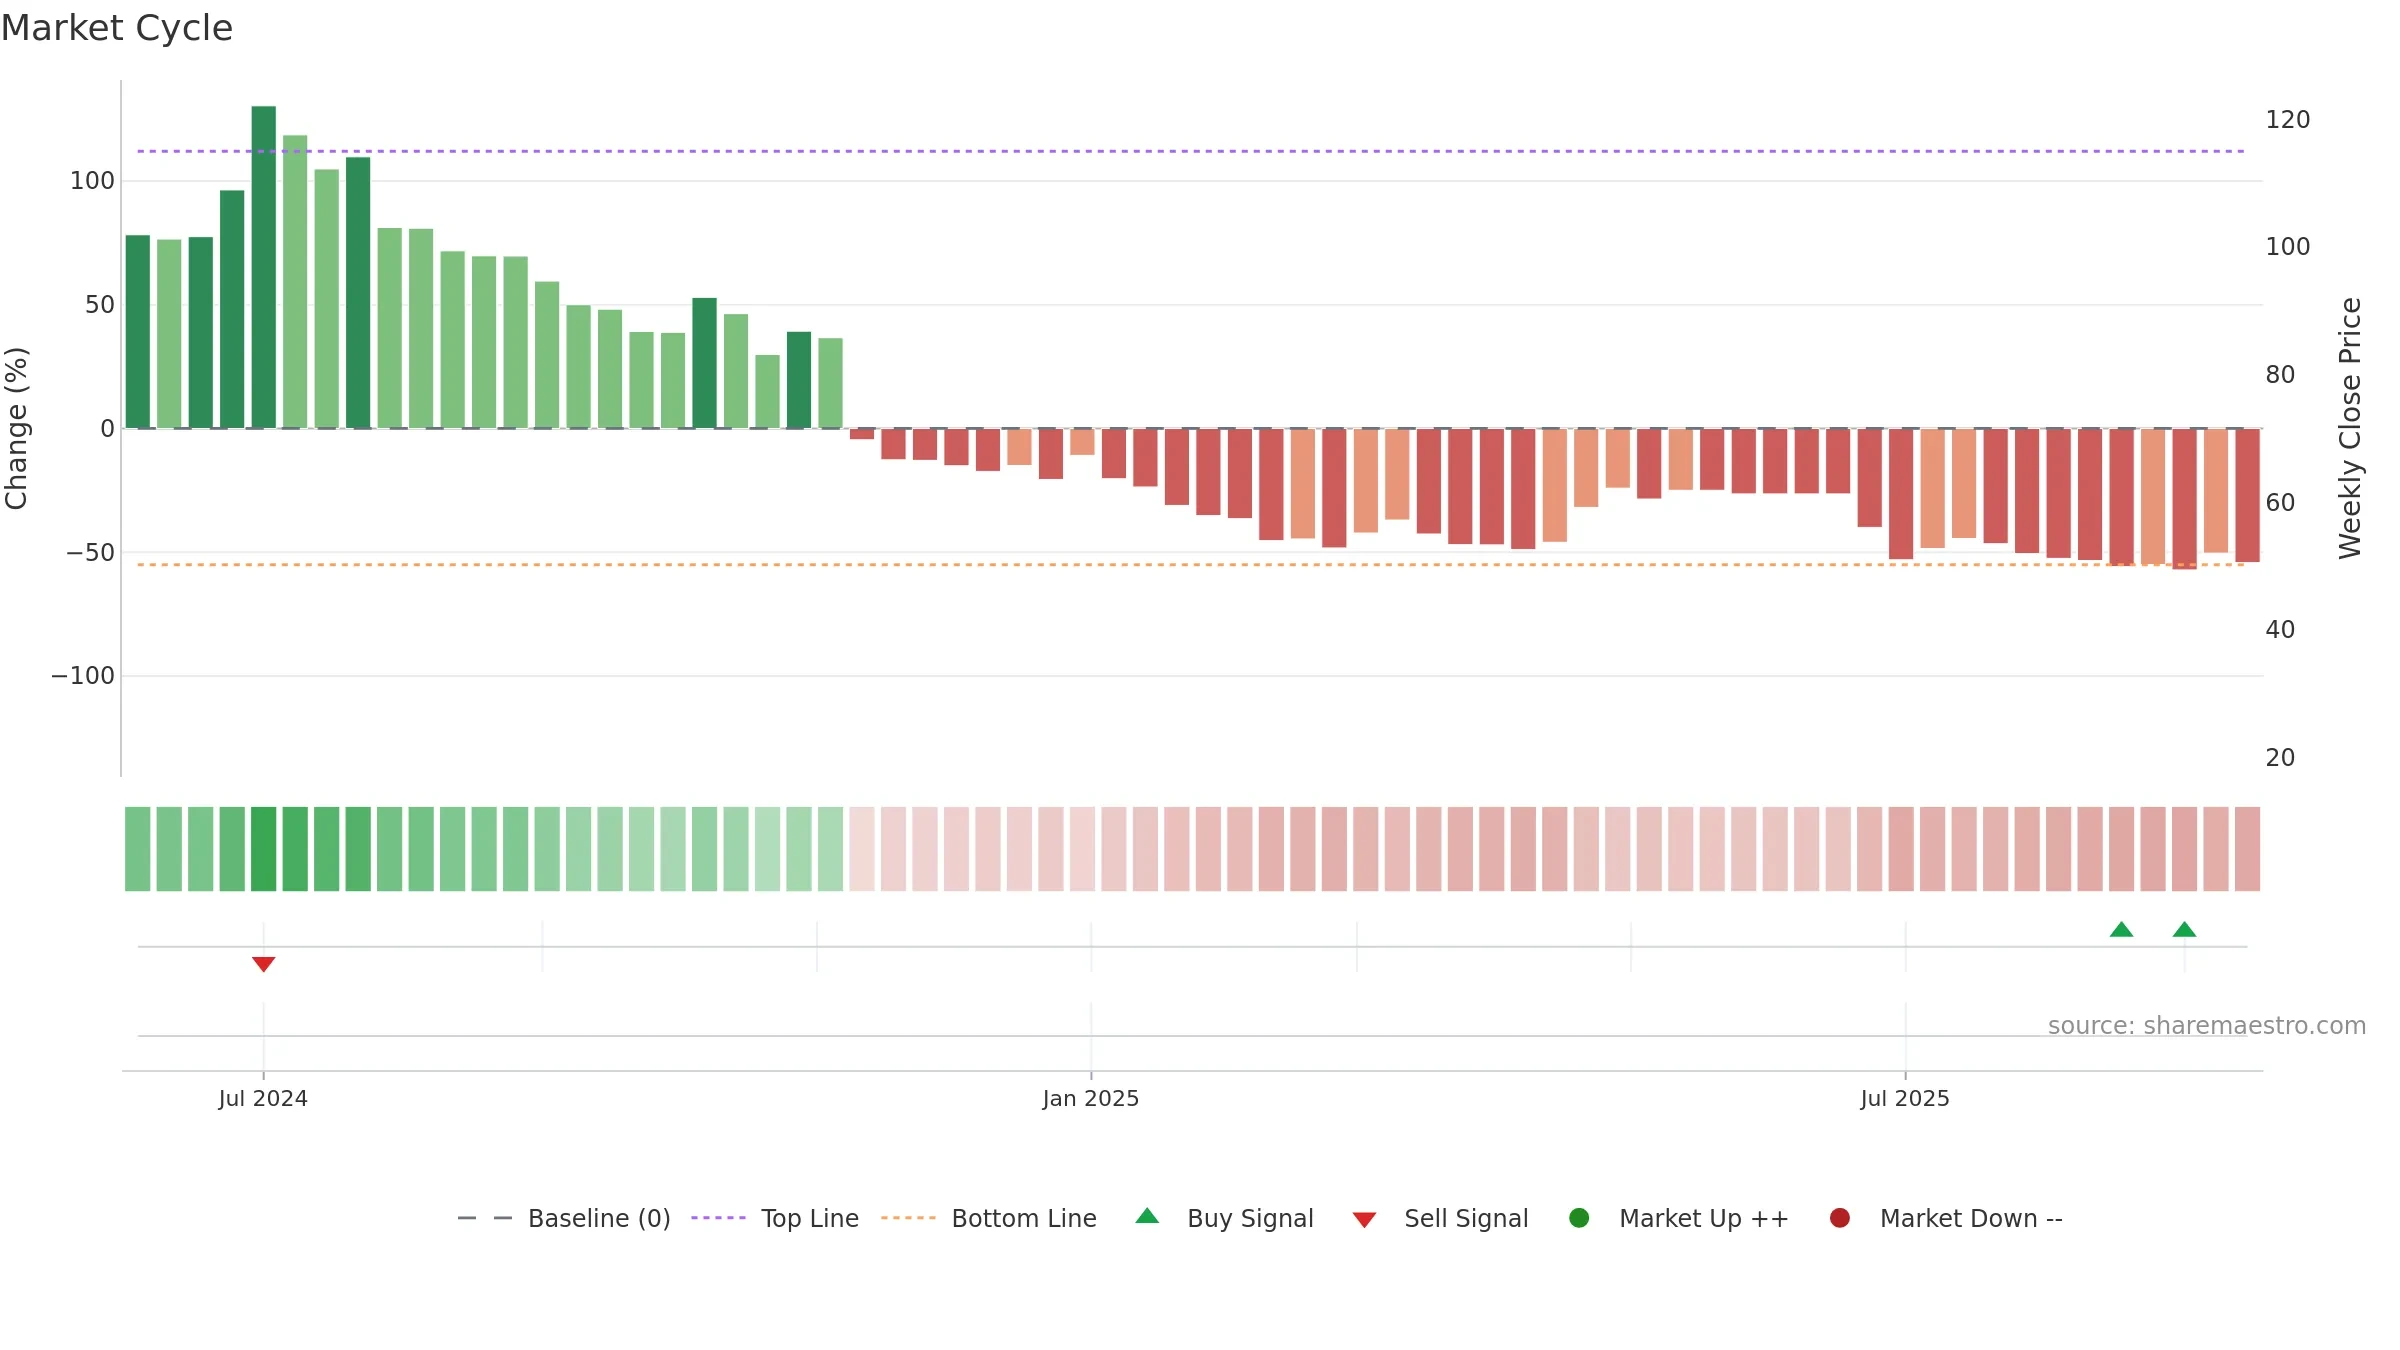Click the first pale pink heatmap cell after the green cells

862,849
